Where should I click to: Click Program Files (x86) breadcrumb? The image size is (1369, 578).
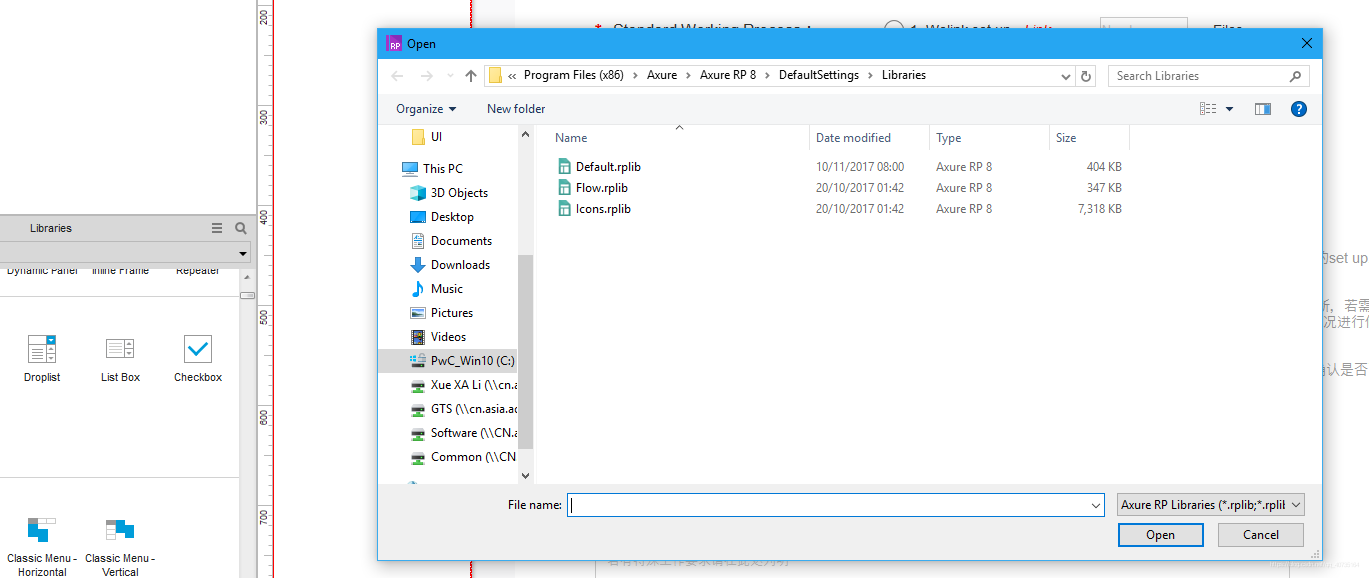pyautogui.click(x=574, y=76)
